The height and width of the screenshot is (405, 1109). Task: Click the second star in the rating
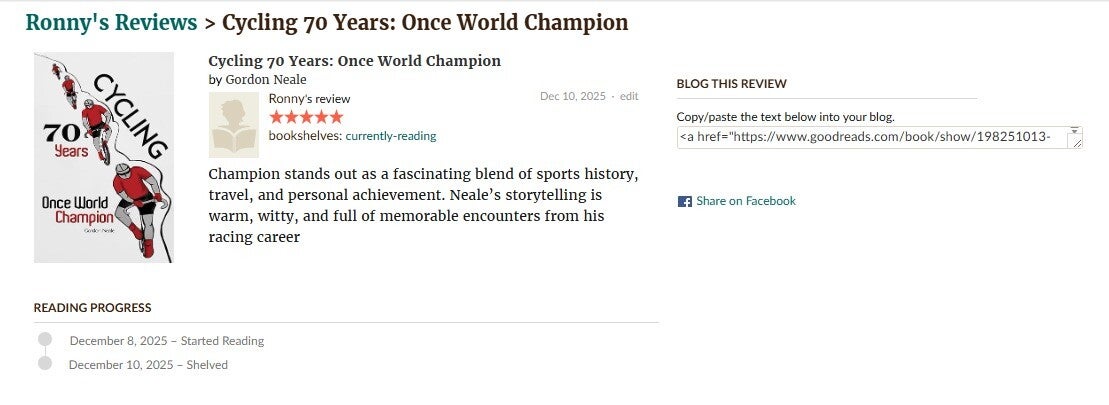coord(291,117)
